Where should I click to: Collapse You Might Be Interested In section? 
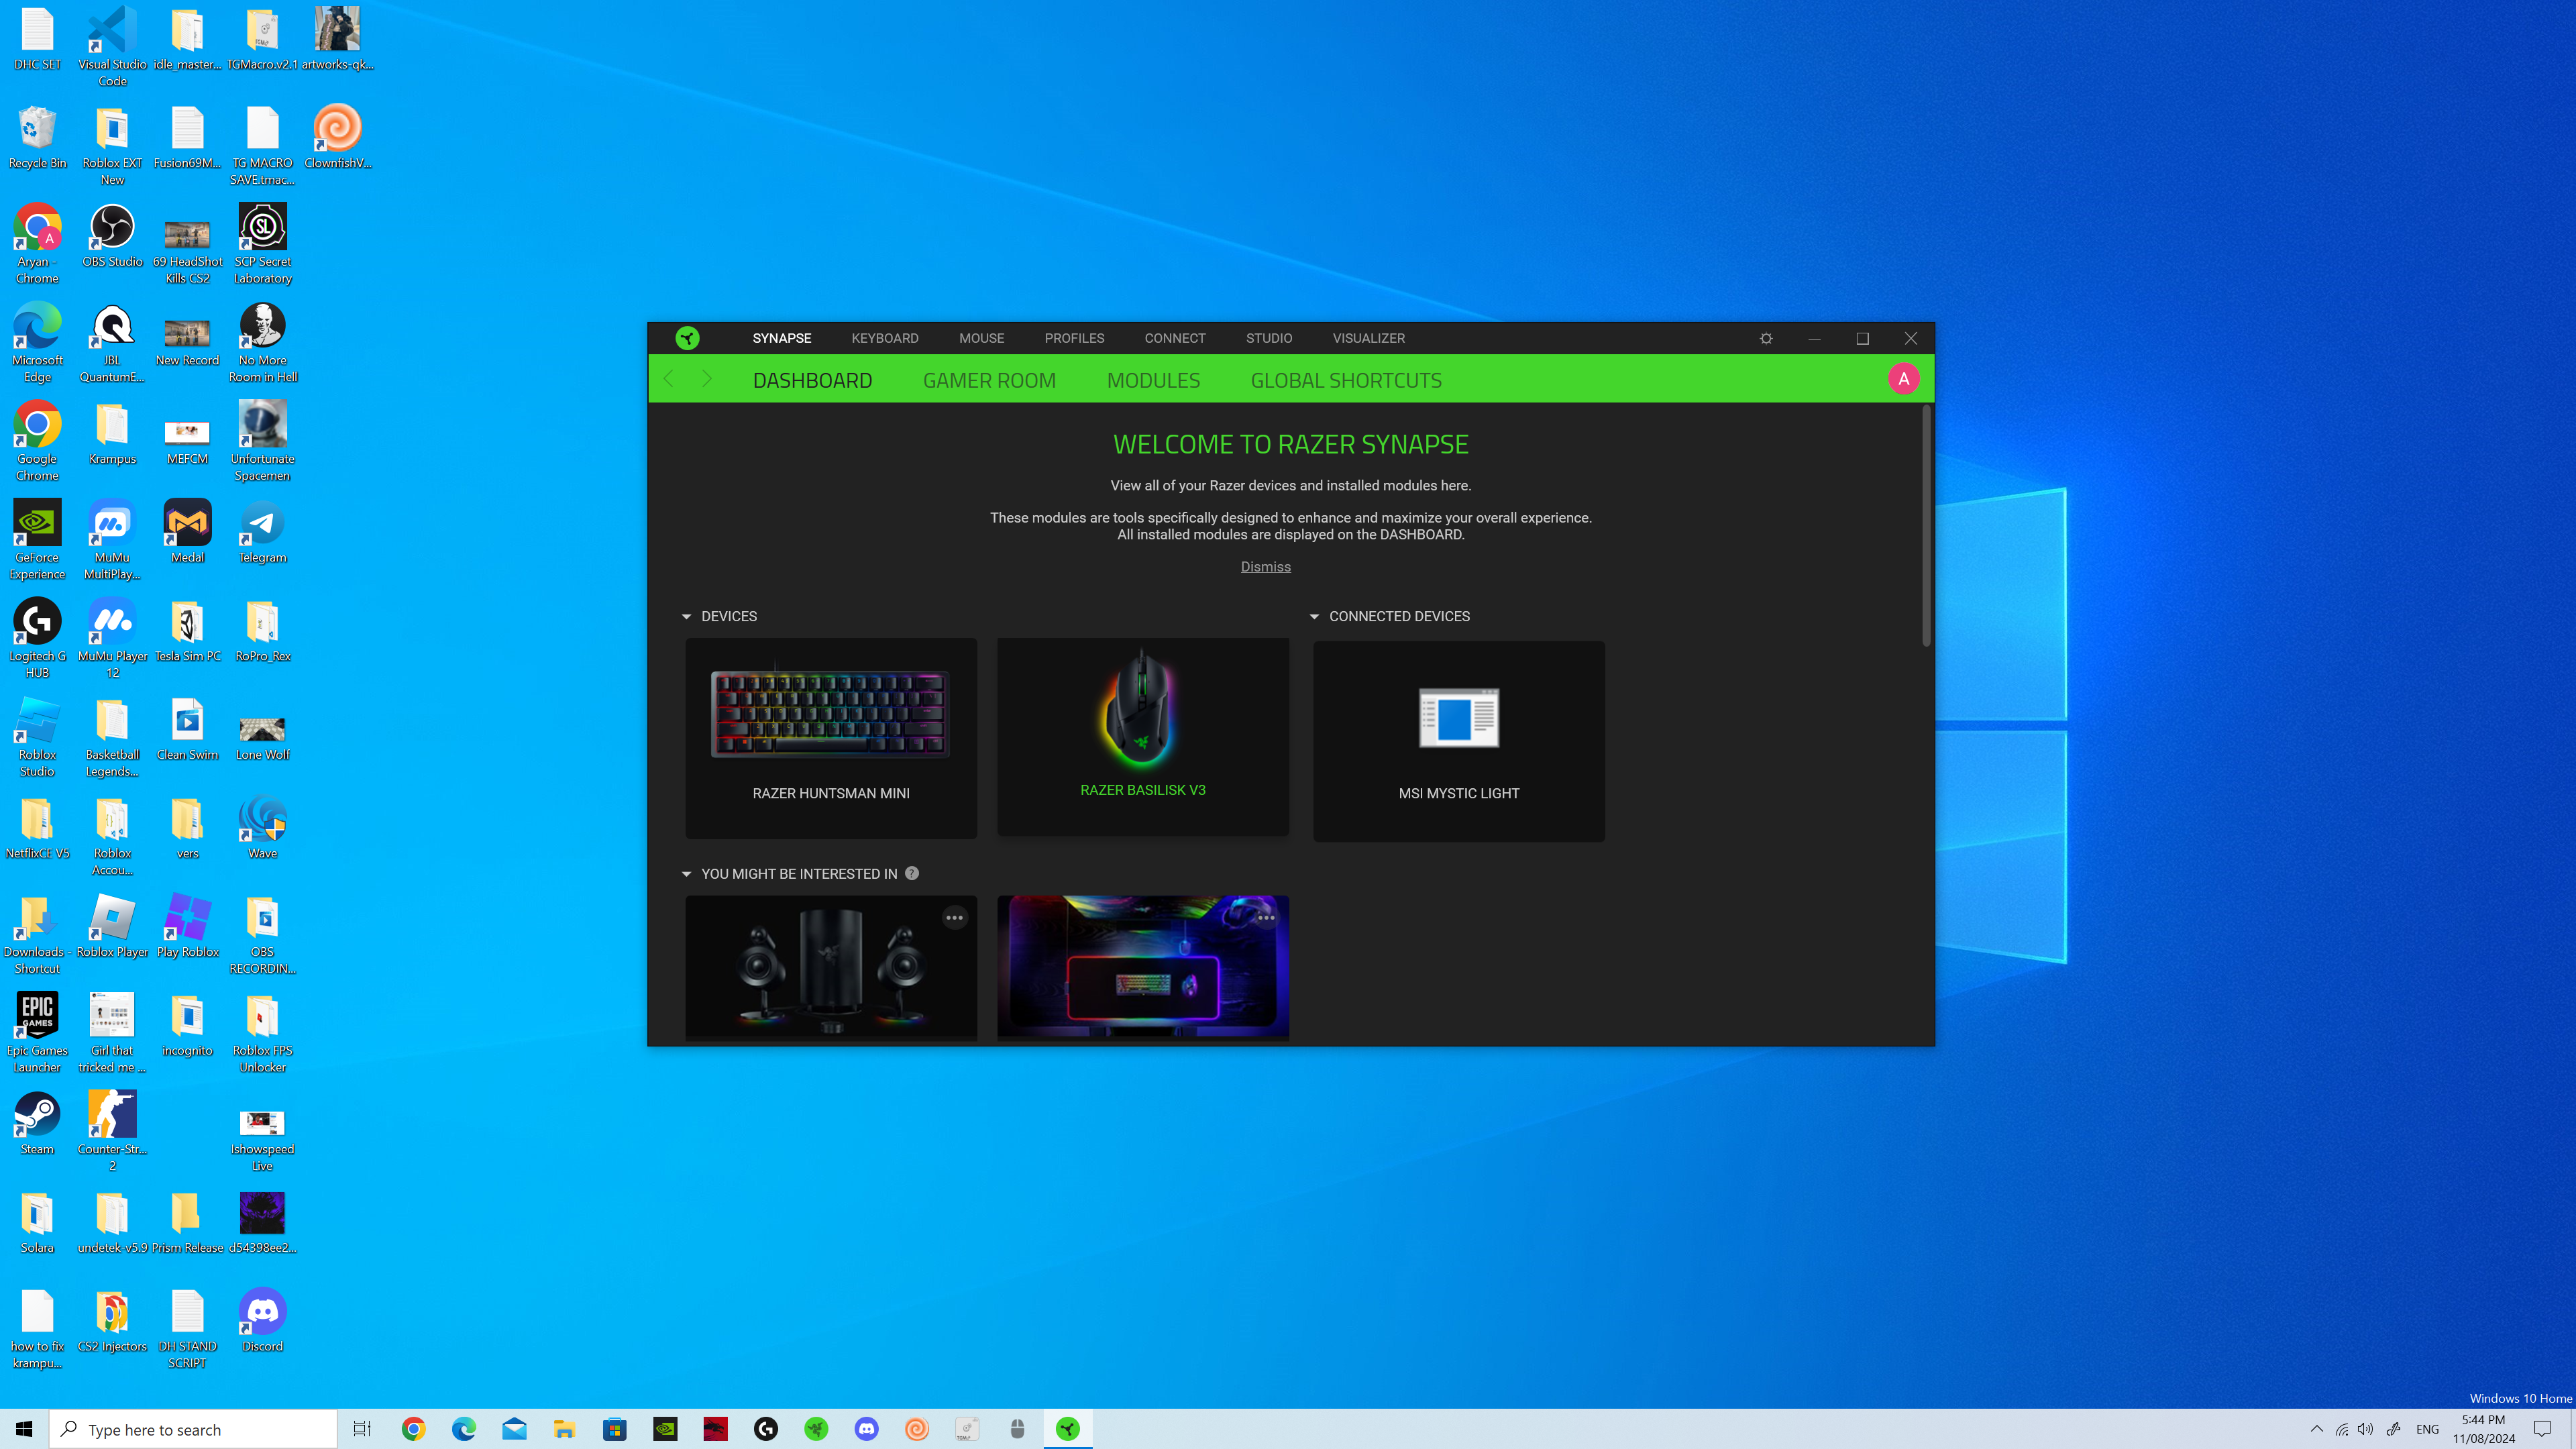click(x=686, y=874)
